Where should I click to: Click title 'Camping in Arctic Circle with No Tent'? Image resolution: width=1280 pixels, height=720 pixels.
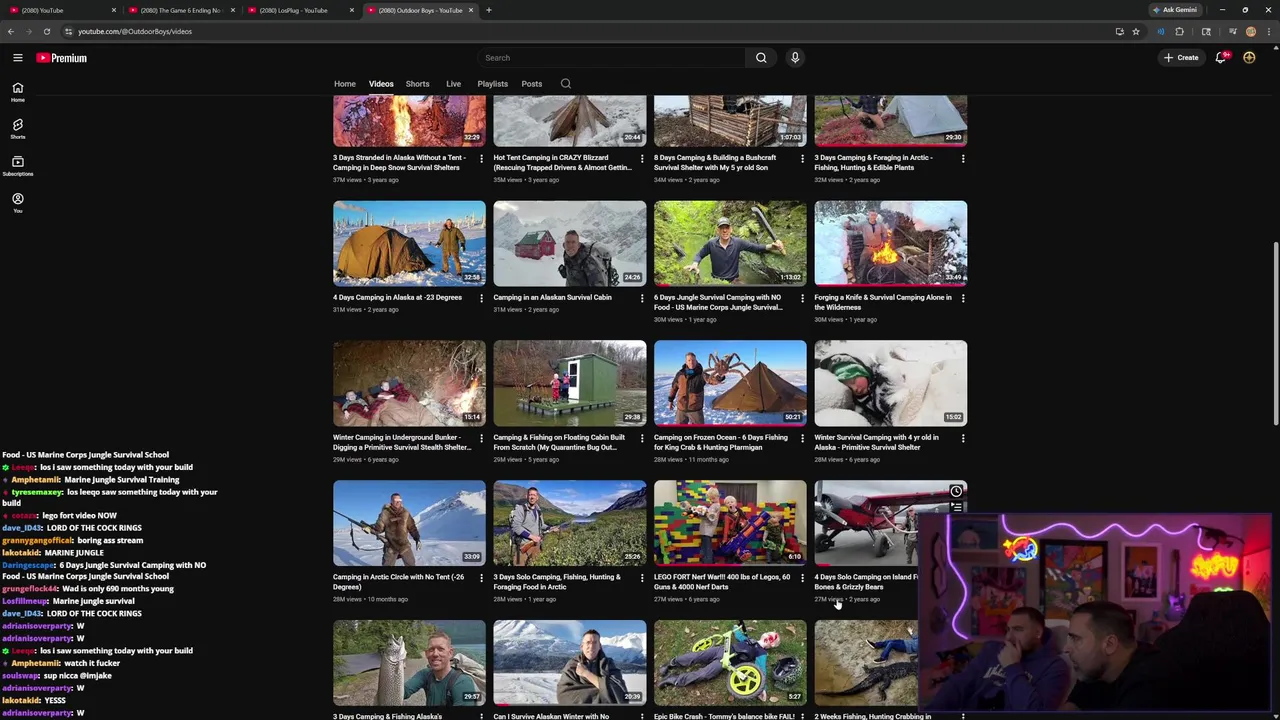point(398,582)
